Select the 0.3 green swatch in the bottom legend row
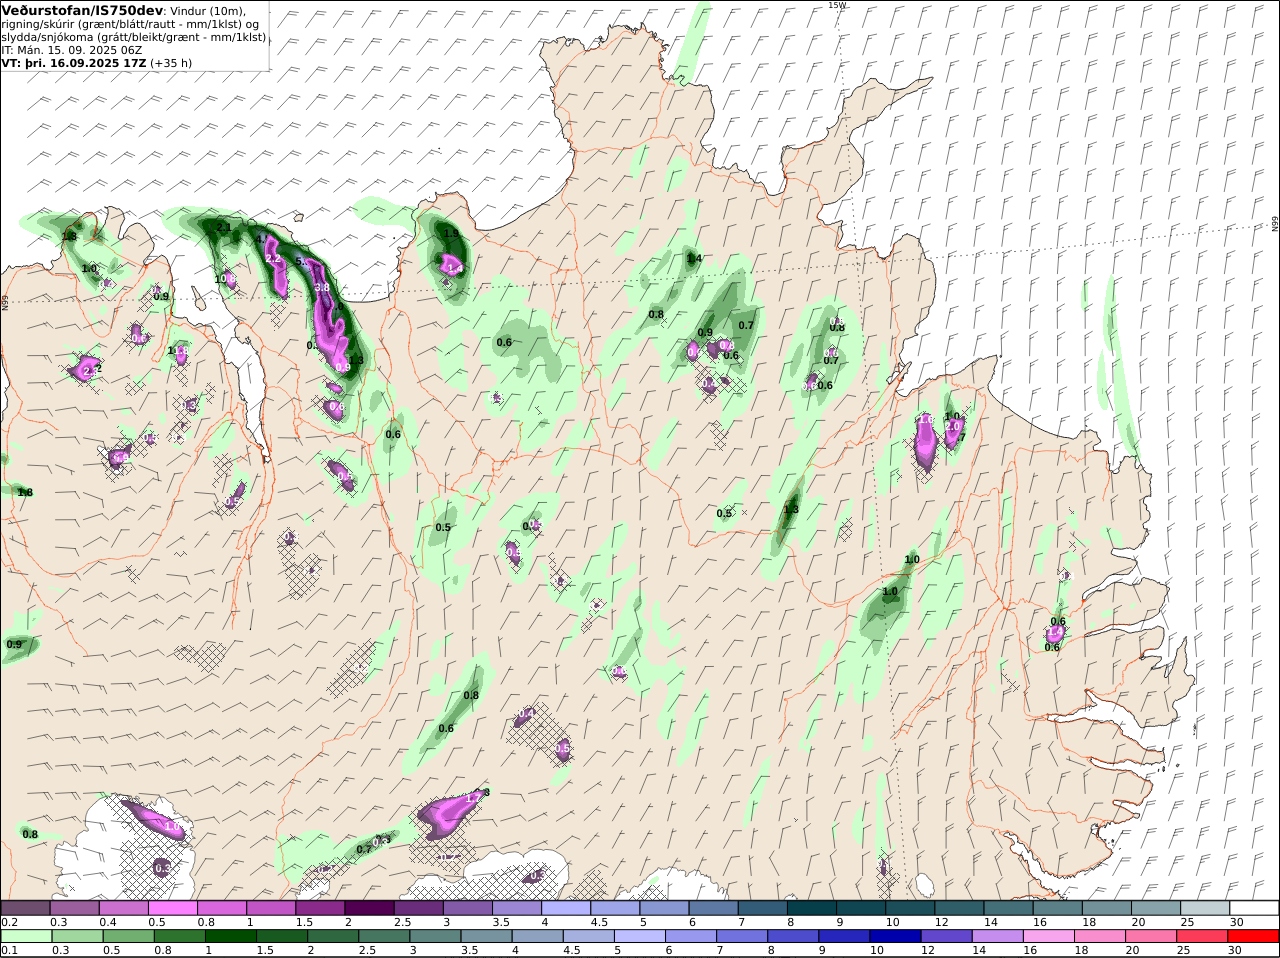Screen dimensions: 1280x958 click(78, 937)
